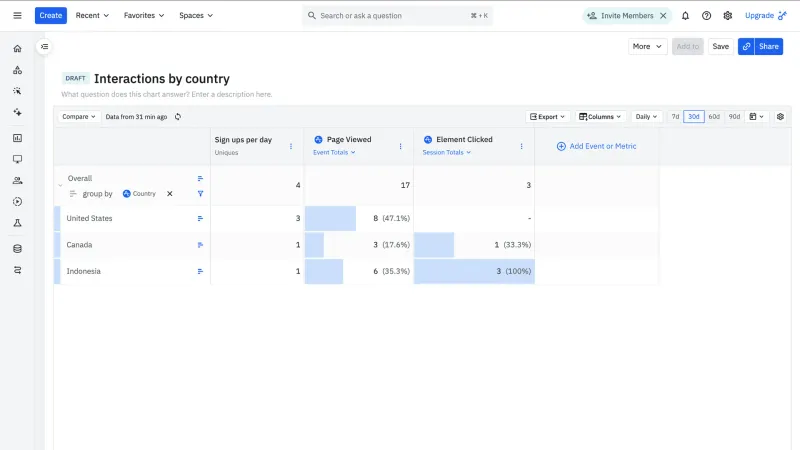This screenshot has width=800, height=450.
Task: Click the United States row label
Action: pos(89,218)
